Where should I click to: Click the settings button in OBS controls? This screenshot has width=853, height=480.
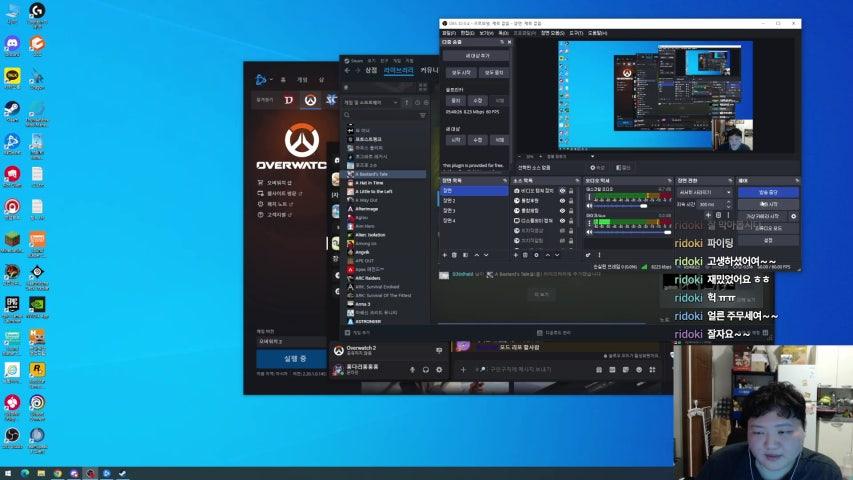coord(768,240)
